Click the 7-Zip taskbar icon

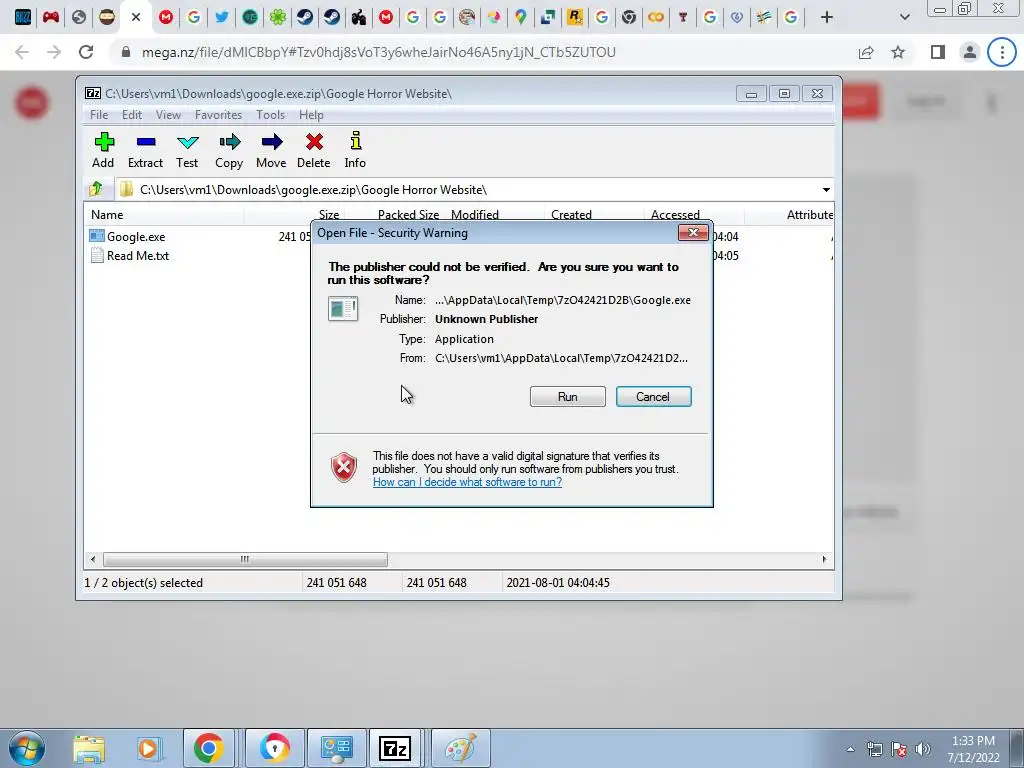[x=394, y=748]
